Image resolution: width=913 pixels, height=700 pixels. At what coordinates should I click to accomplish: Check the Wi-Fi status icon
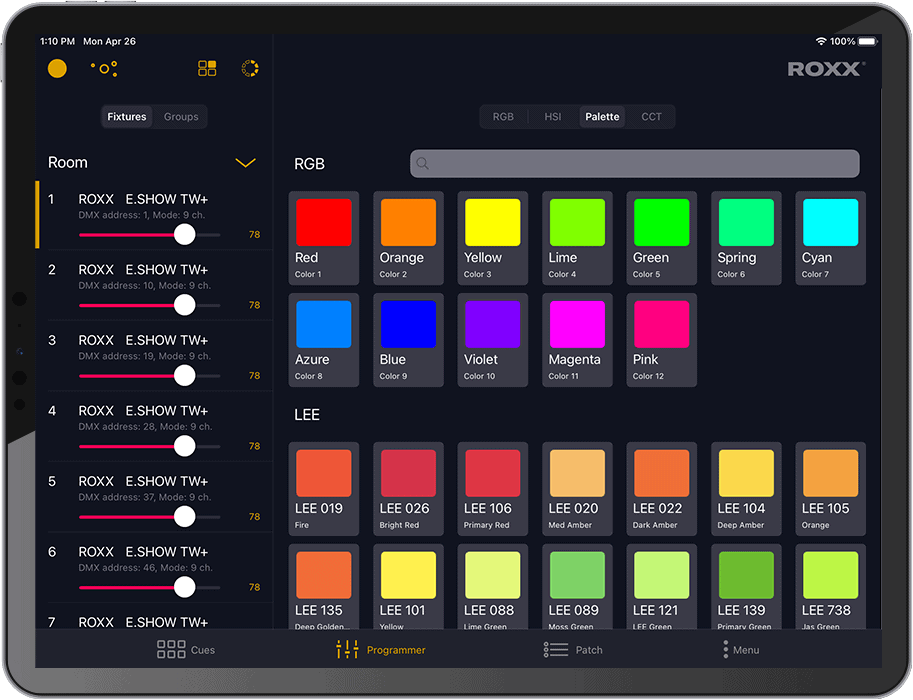tap(821, 41)
